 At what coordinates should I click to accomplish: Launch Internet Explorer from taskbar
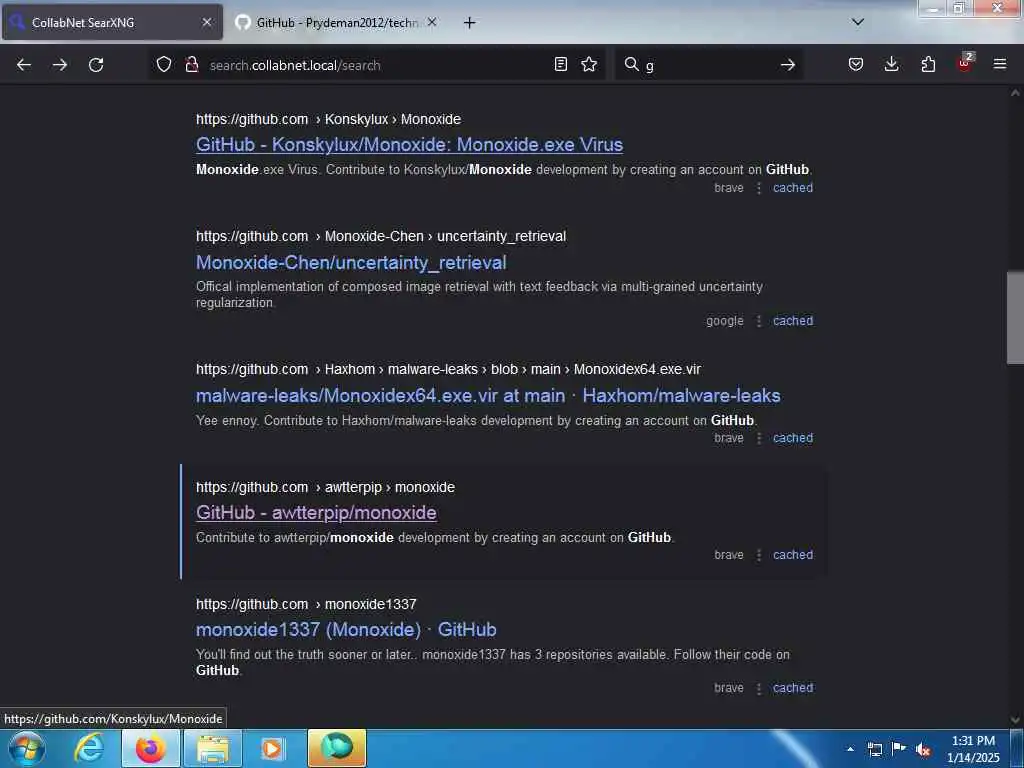[89, 748]
